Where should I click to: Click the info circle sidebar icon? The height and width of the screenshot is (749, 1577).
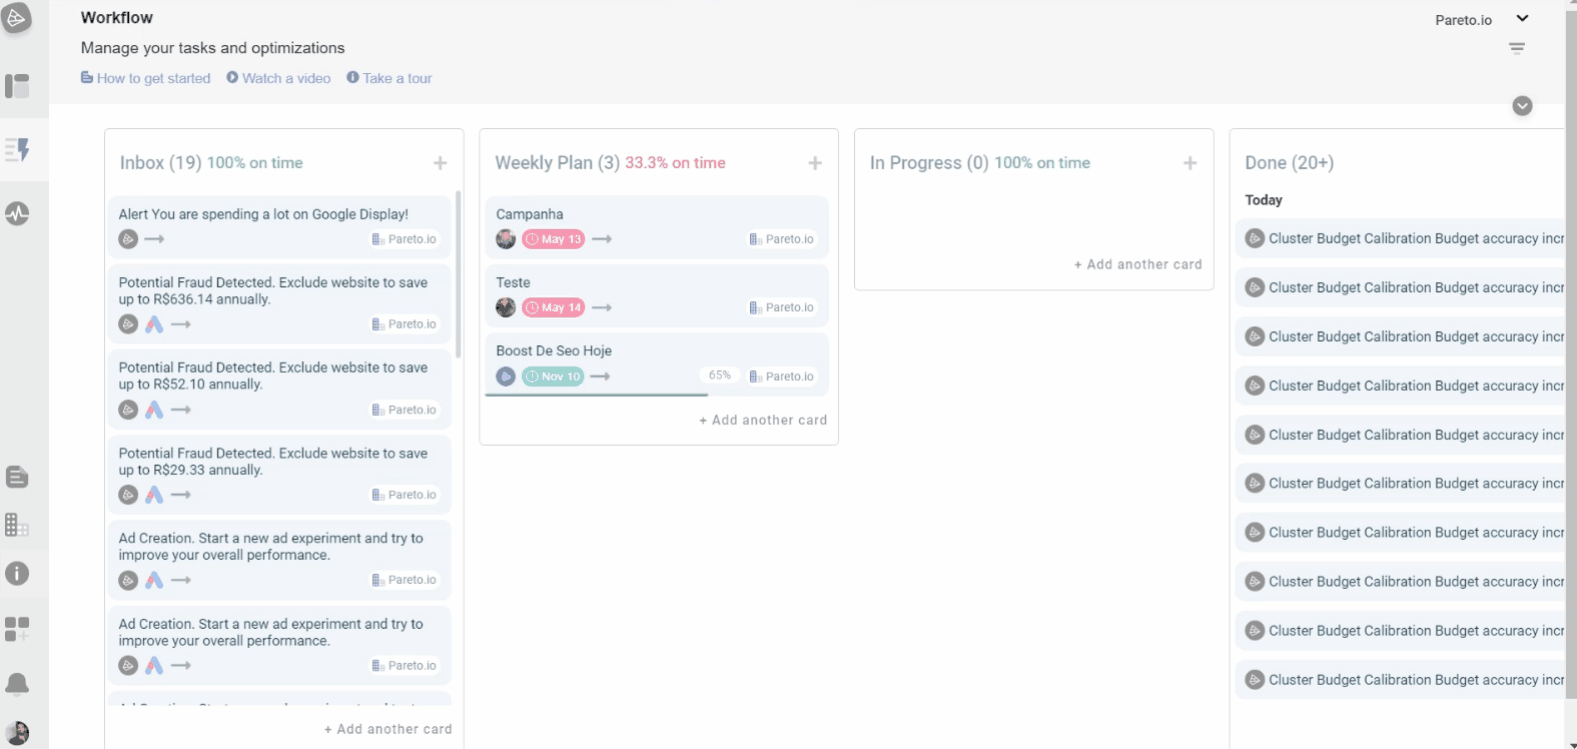point(17,573)
